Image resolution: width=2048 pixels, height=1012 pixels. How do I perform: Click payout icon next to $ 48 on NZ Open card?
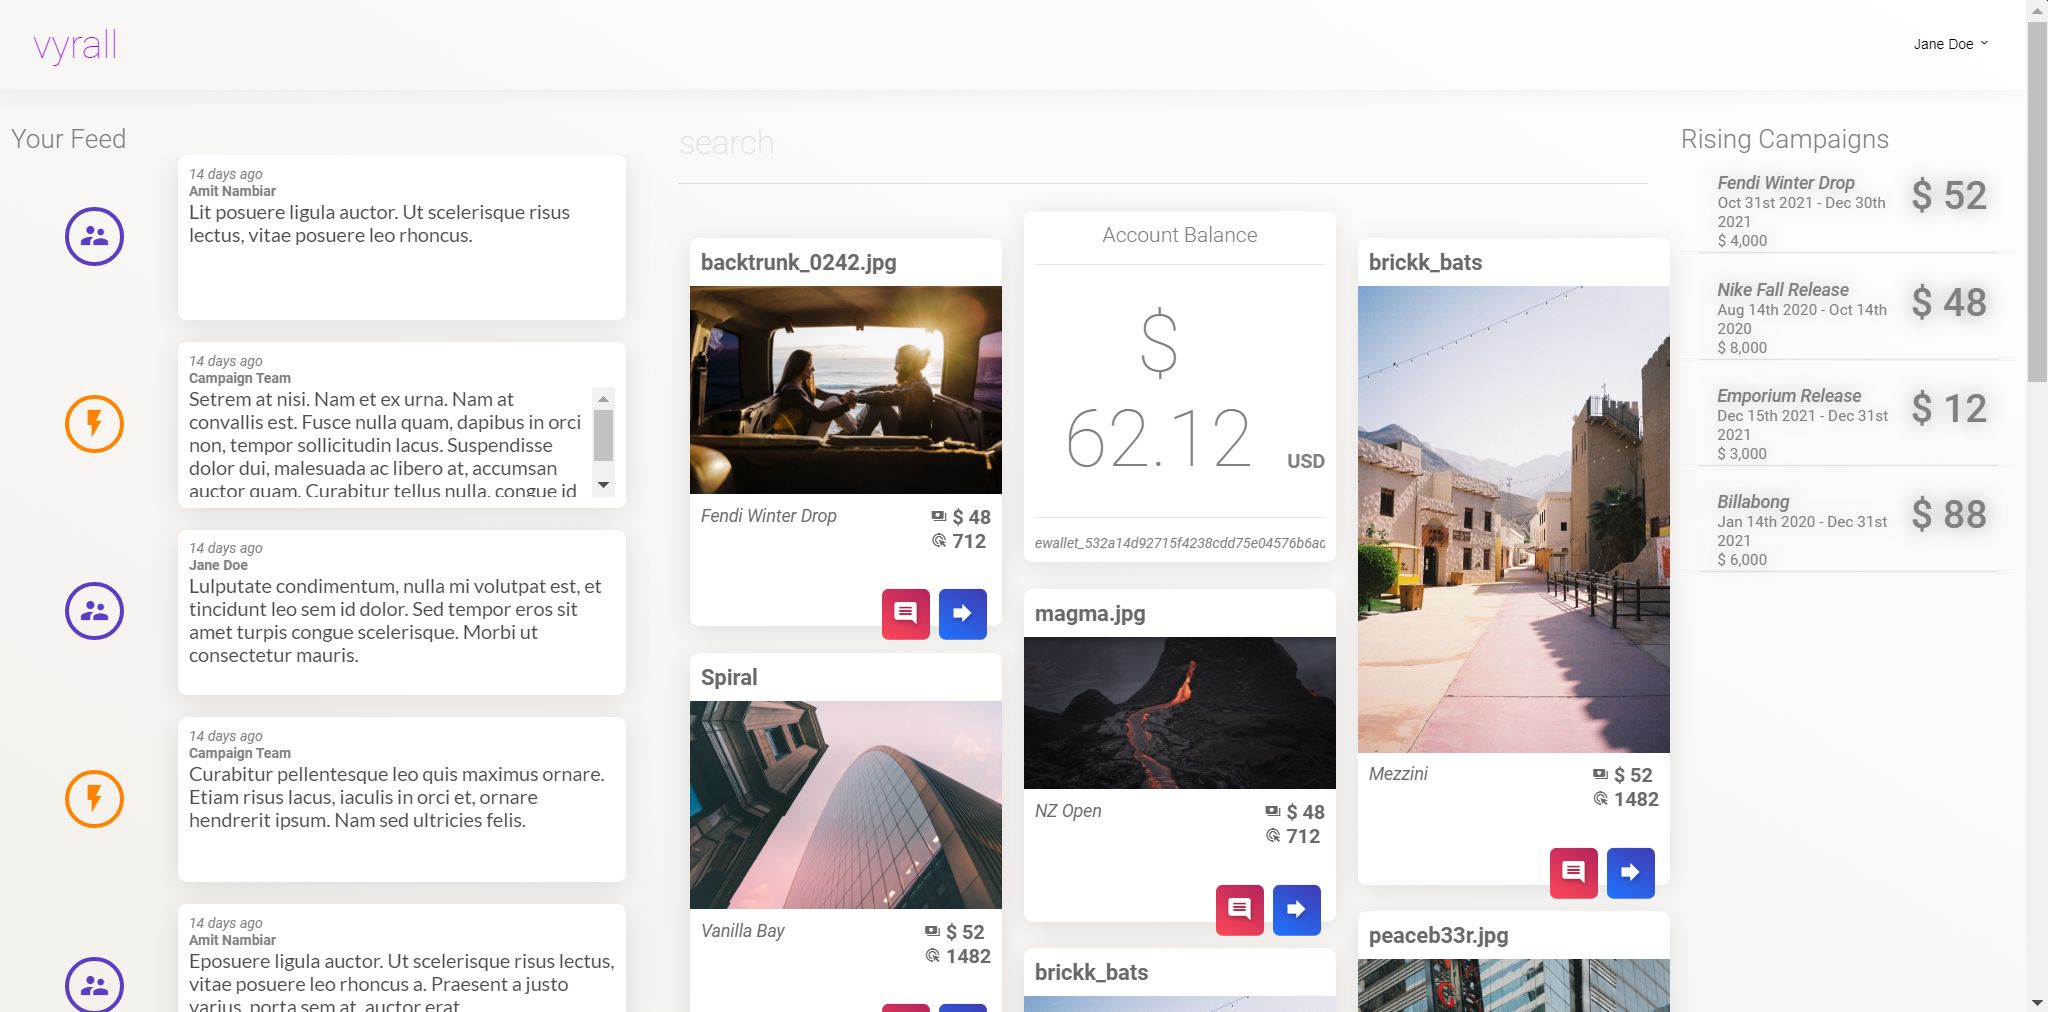pyautogui.click(x=1272, y=812)
